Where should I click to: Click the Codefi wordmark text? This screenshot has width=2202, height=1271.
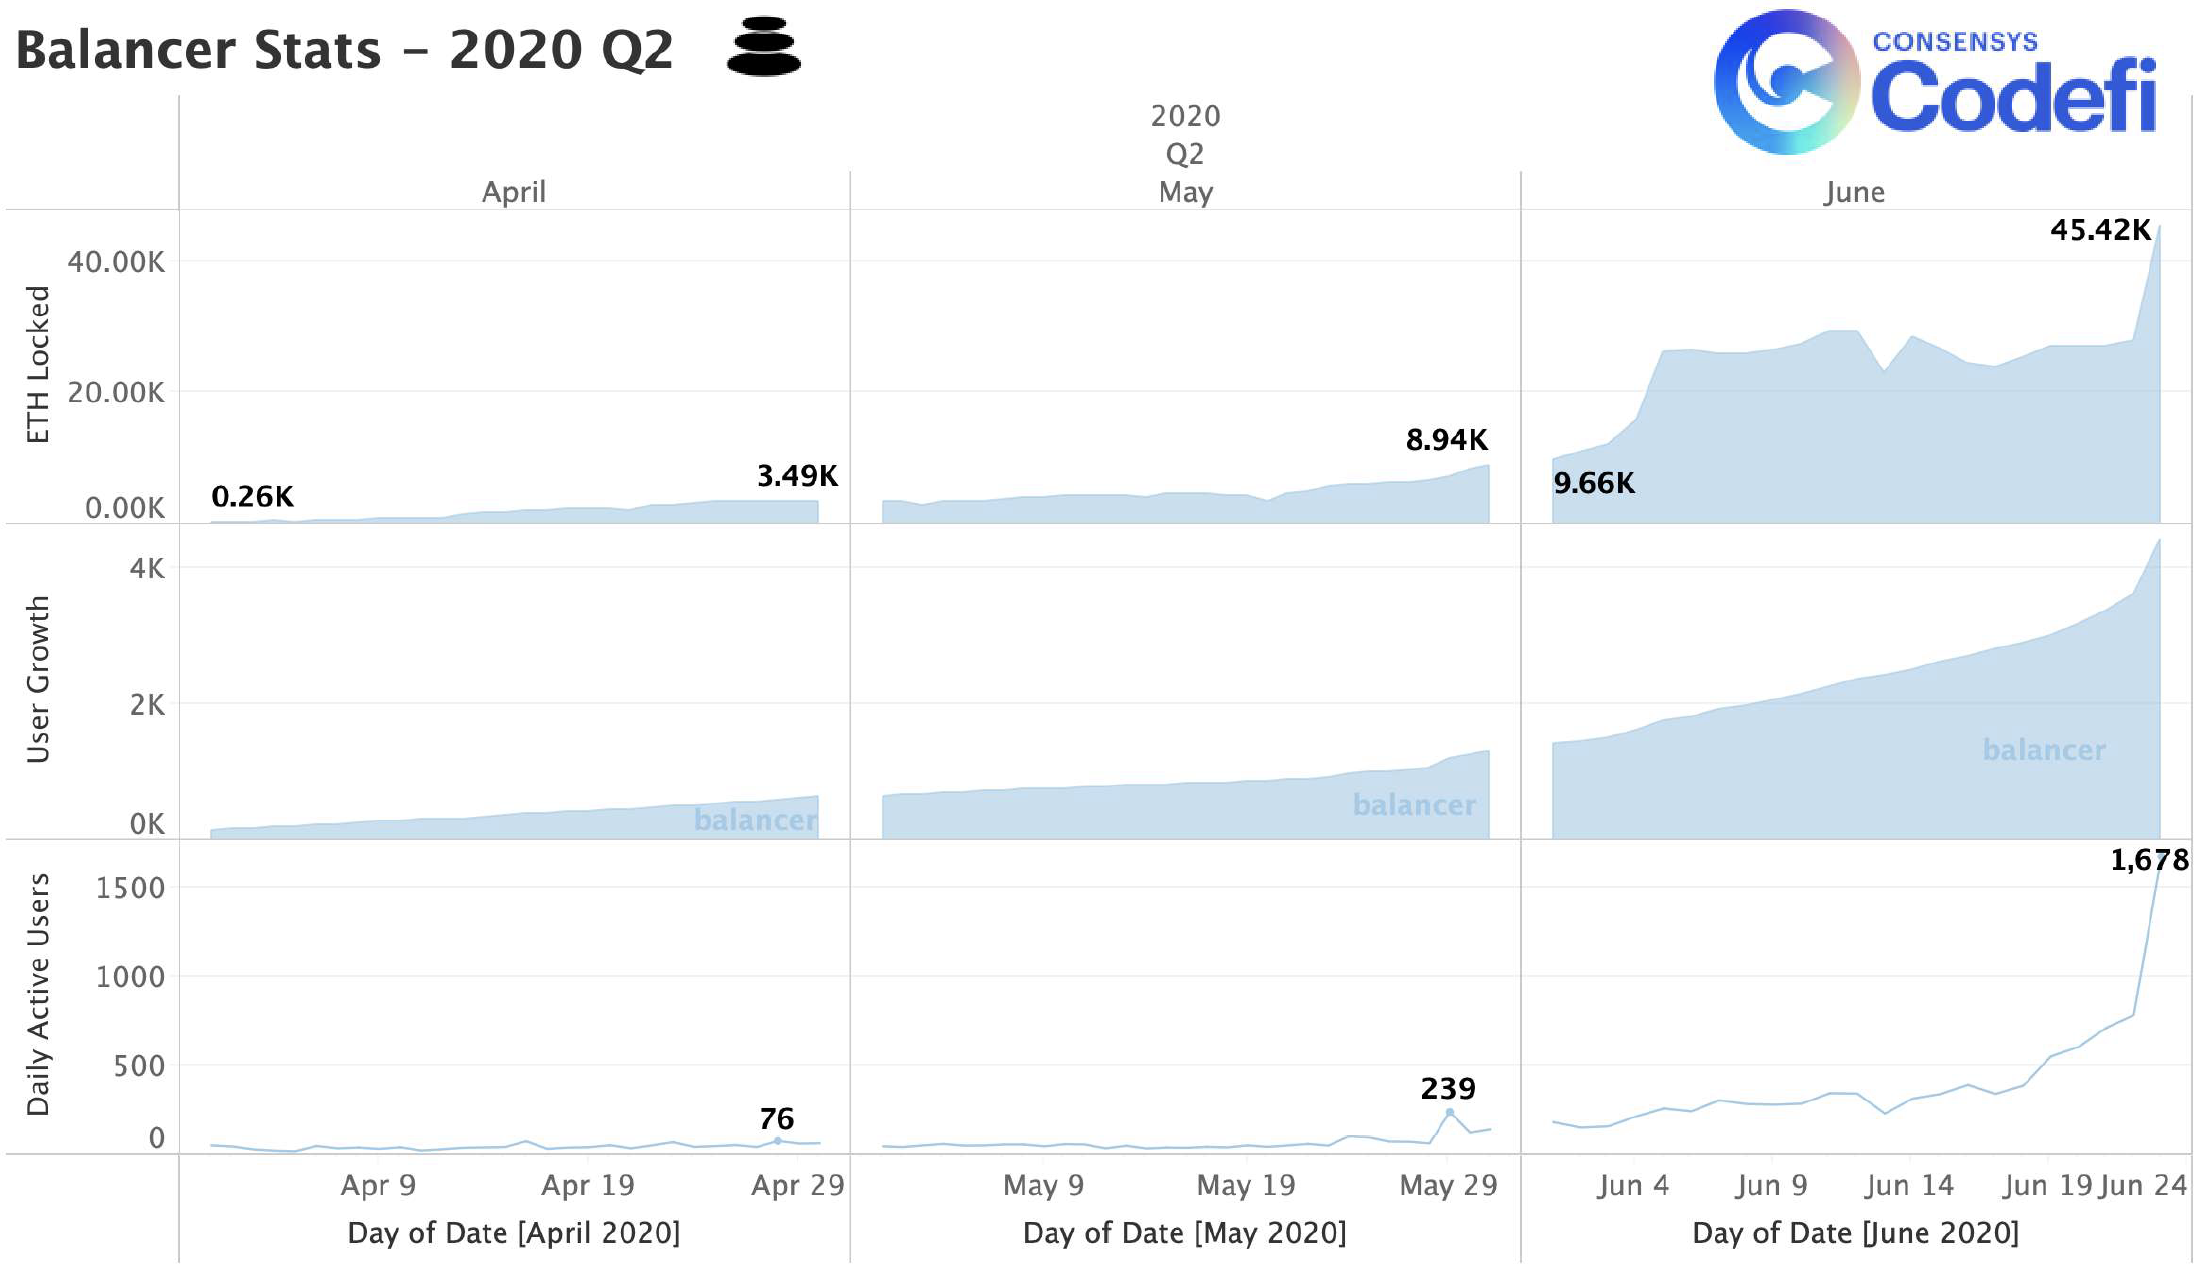tap(2014, 95)
